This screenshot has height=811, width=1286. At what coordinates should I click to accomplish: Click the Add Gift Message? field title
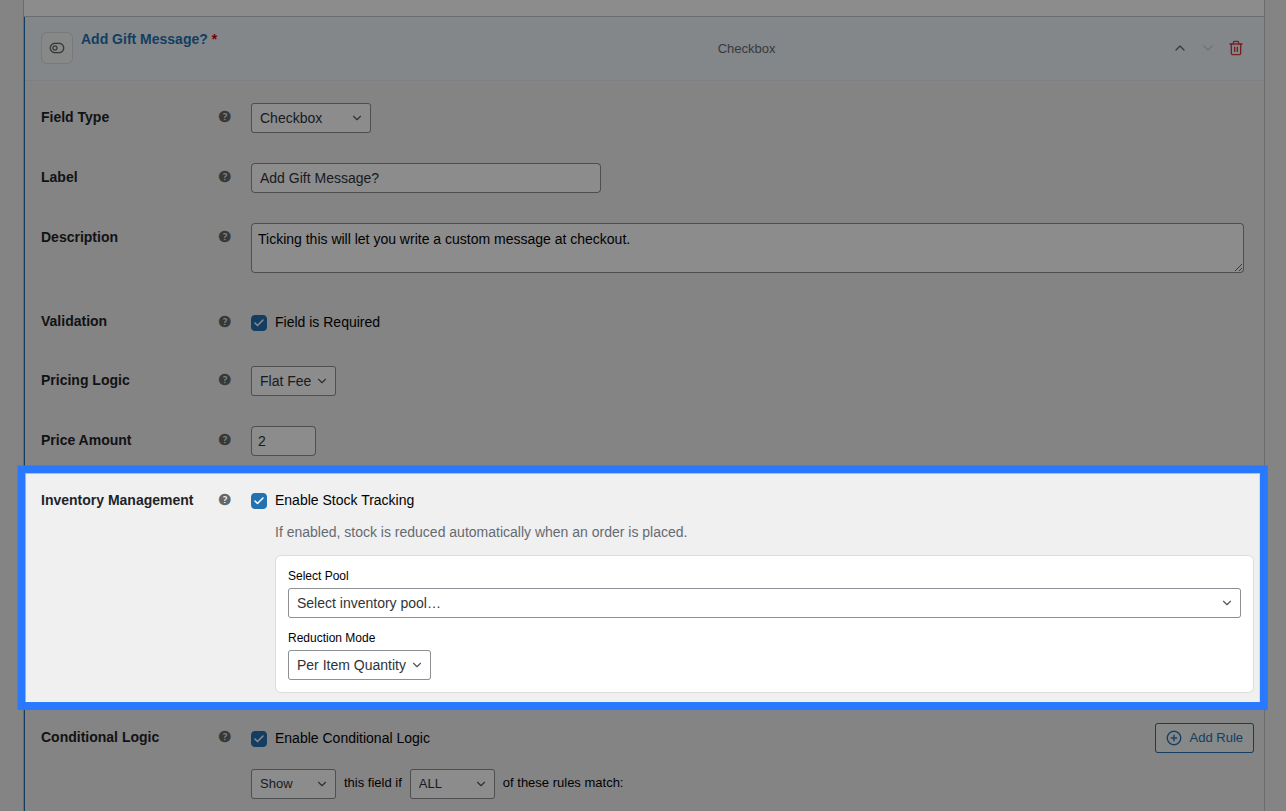pos(144,39)
